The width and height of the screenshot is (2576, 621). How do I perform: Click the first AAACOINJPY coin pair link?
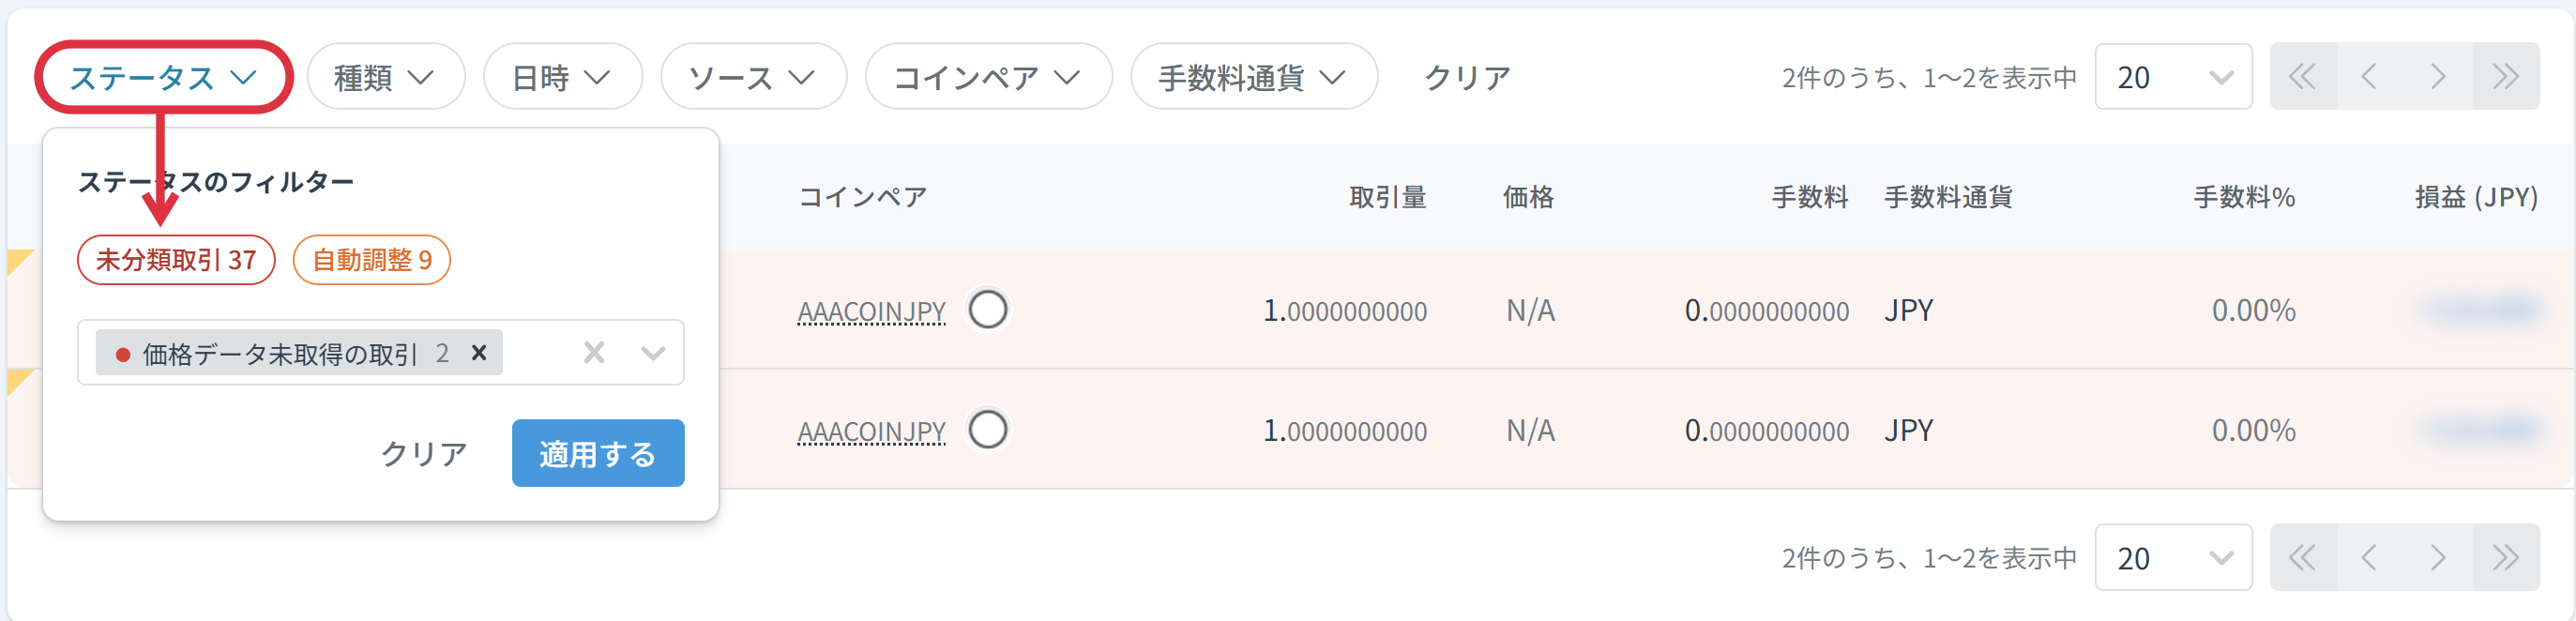point(871,312)
